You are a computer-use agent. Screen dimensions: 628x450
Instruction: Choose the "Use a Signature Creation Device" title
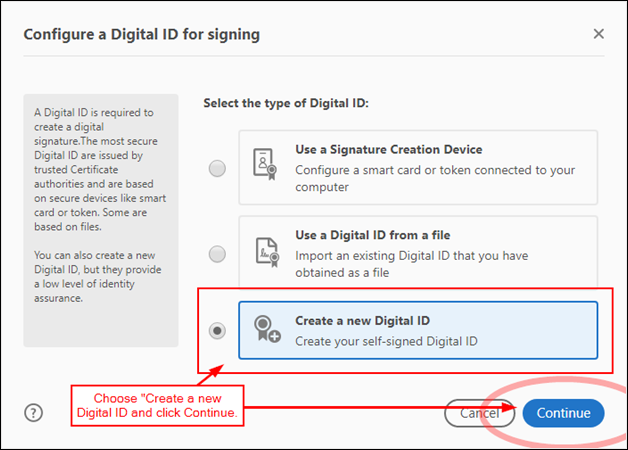[x=388, y=149]
